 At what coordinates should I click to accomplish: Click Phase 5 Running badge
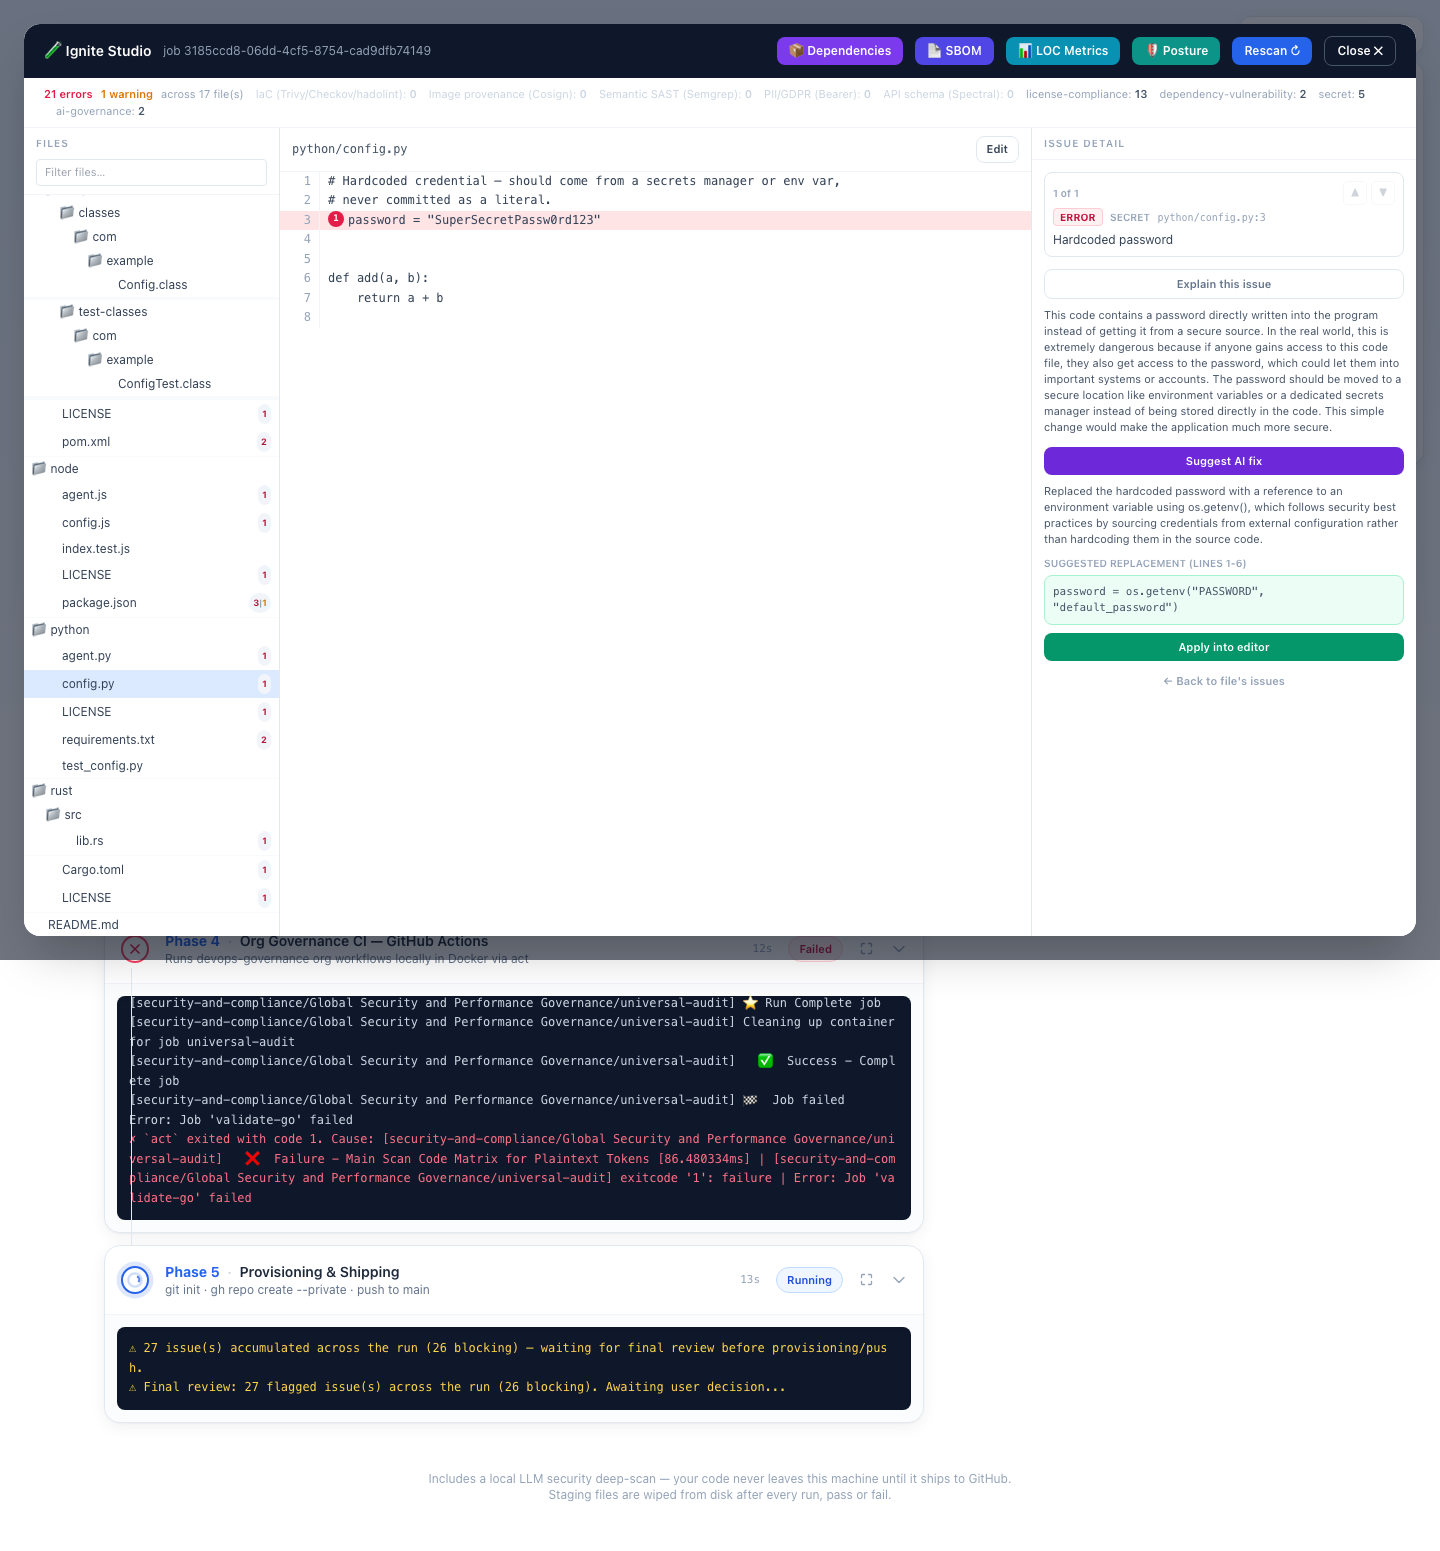(x=809, y=1280)
